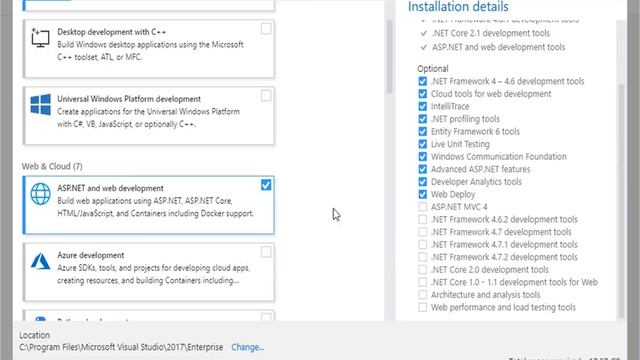Click the Universal Windows Platform Windows logo icon
Image resolution: width=640 pixels, height=360 pixels.
point(40,104)
